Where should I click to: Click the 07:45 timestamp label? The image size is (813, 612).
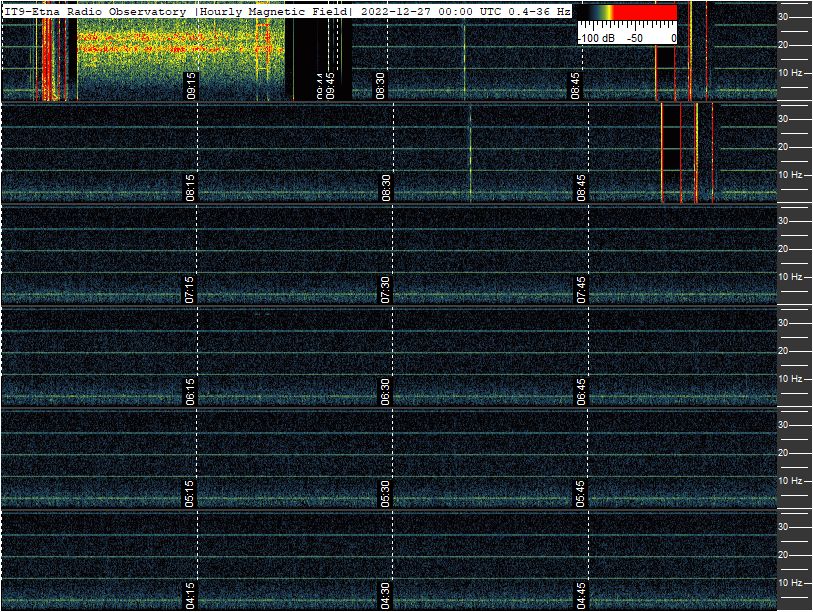(x=581, y=289)
